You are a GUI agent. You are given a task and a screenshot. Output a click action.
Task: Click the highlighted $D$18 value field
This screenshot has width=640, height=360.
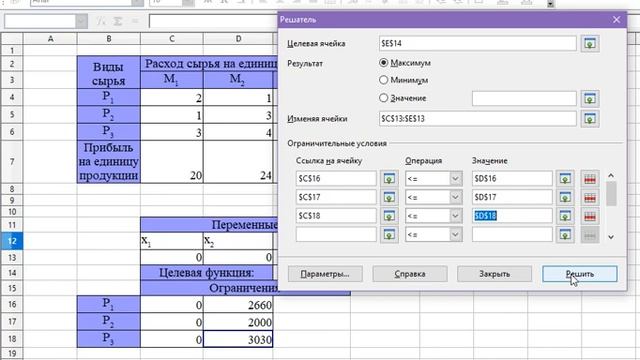coord(512,216)
